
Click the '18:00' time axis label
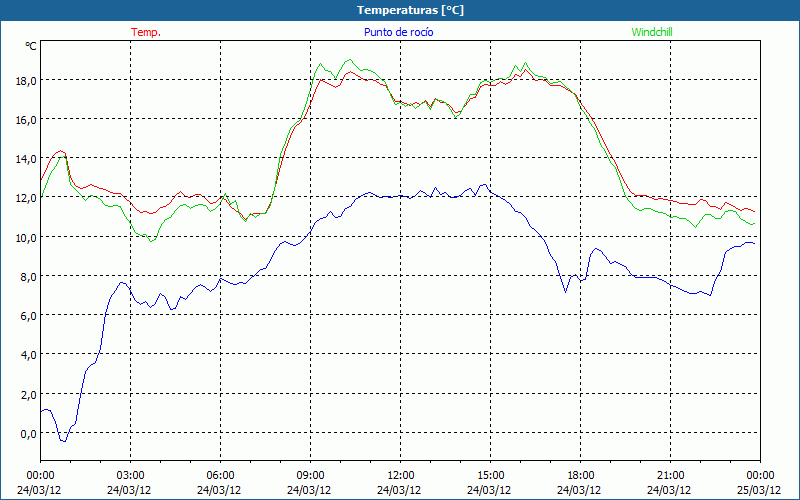pos(581,476)
